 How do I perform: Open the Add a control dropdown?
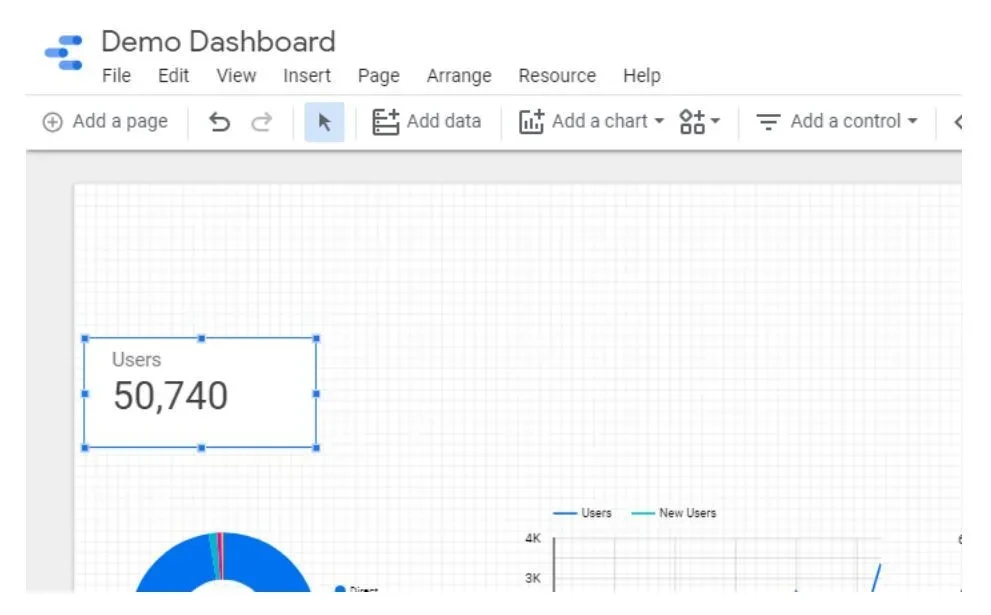coord(837,121)
